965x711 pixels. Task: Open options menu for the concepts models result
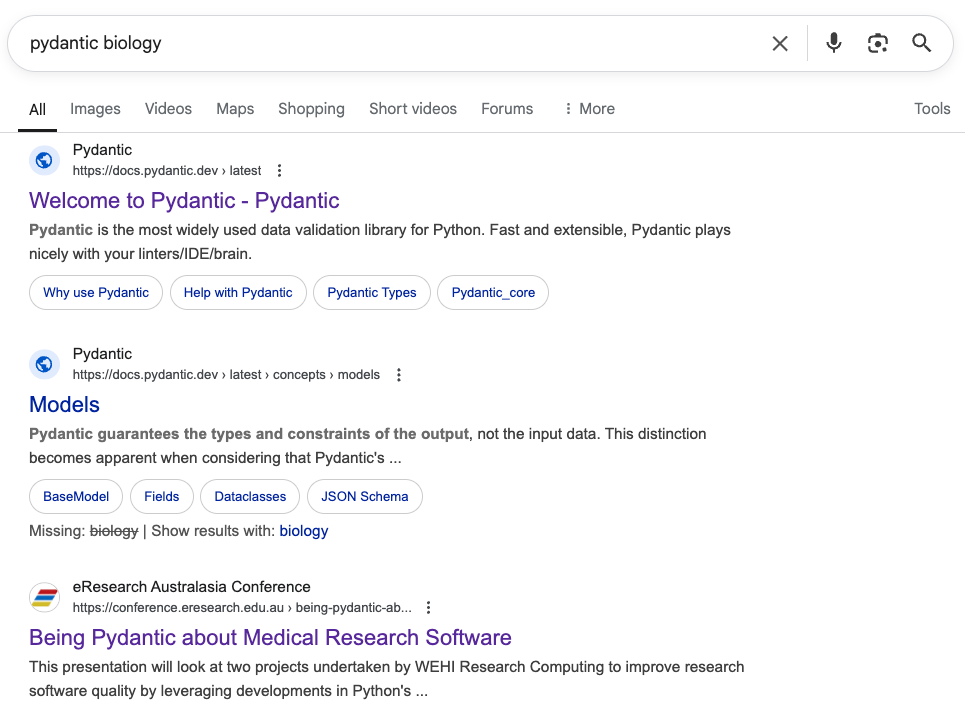tap(399, 375)
